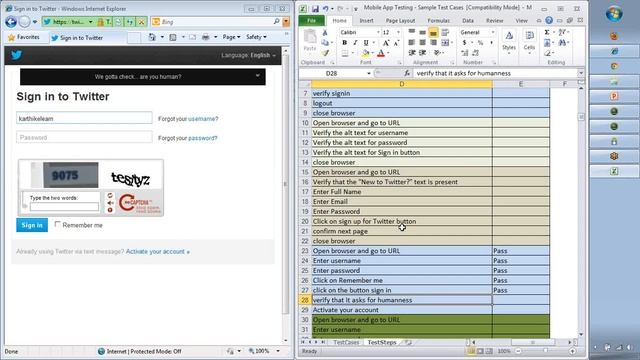640x360 pixels.
Task: Follow the forgot password link
Action: (x=202, y=138)
